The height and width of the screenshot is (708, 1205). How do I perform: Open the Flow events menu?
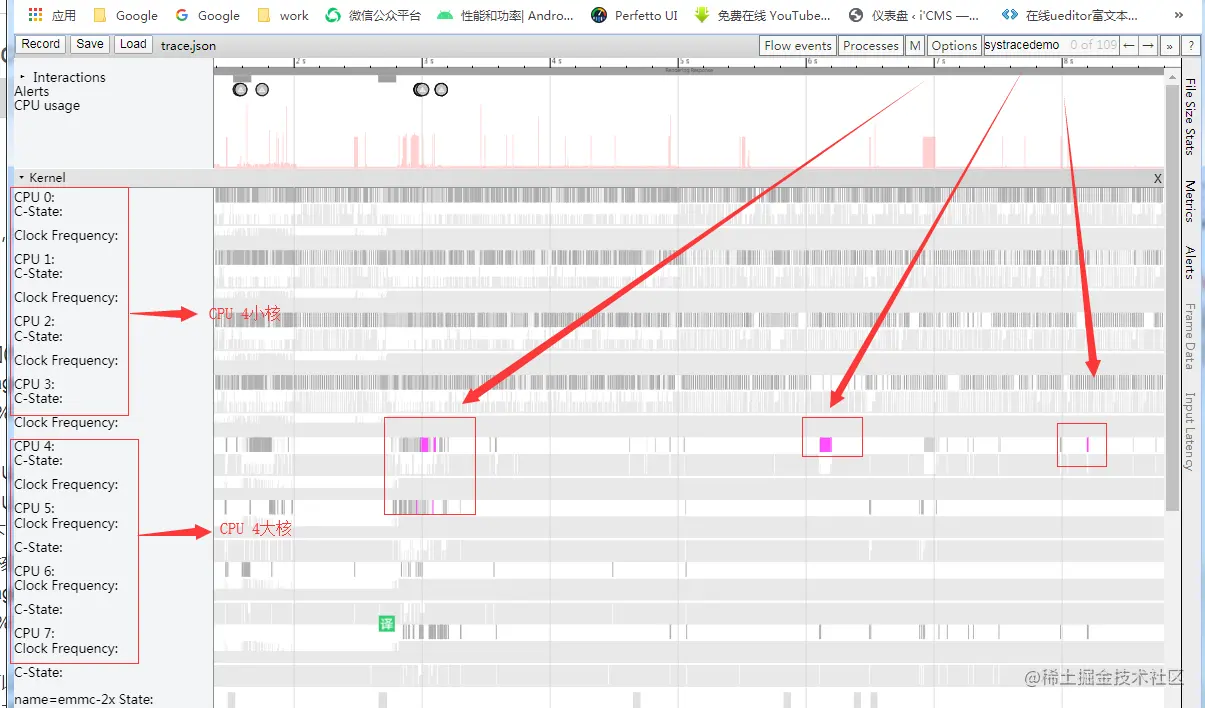tap(798, 45)
